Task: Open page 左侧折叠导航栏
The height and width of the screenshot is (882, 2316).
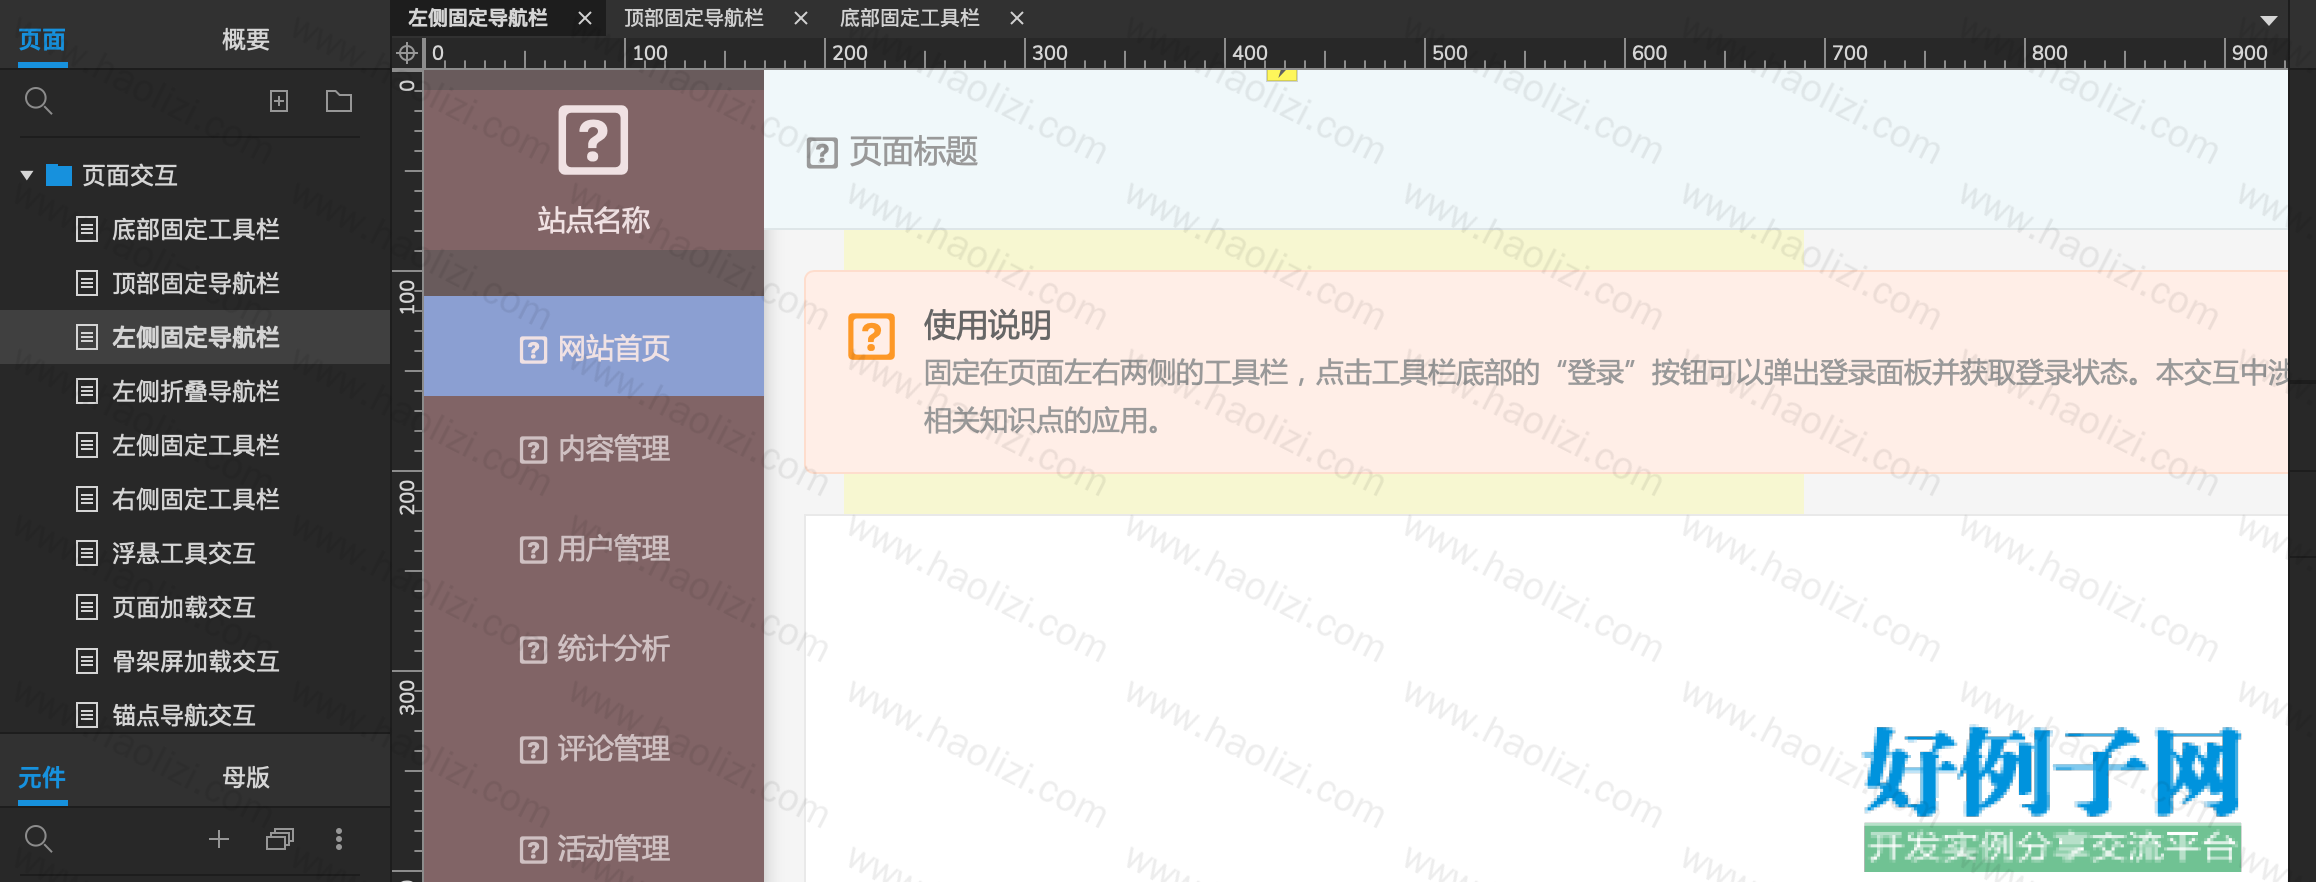Action: tap(195, 391)
